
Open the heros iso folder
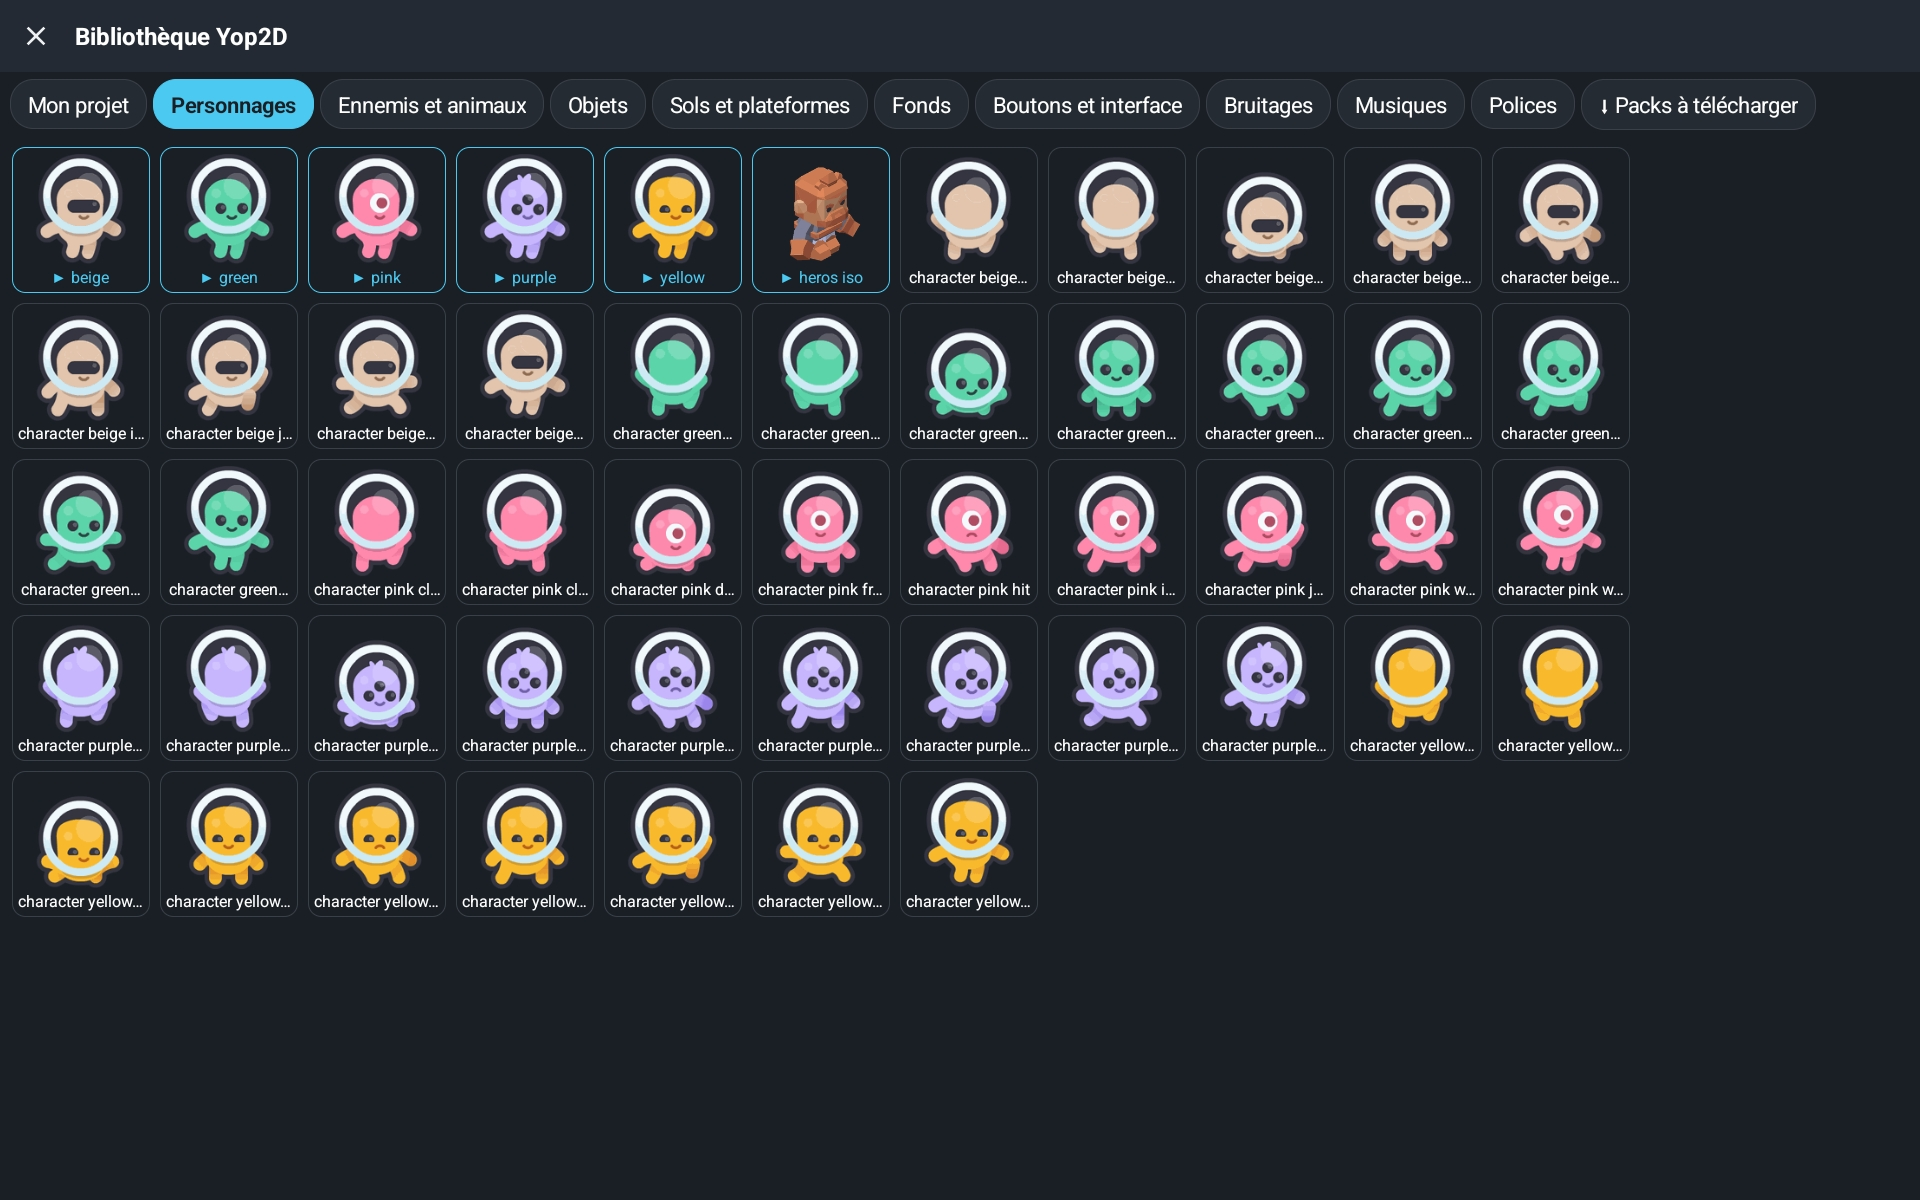pyautogui.click(x=821, y=220)
